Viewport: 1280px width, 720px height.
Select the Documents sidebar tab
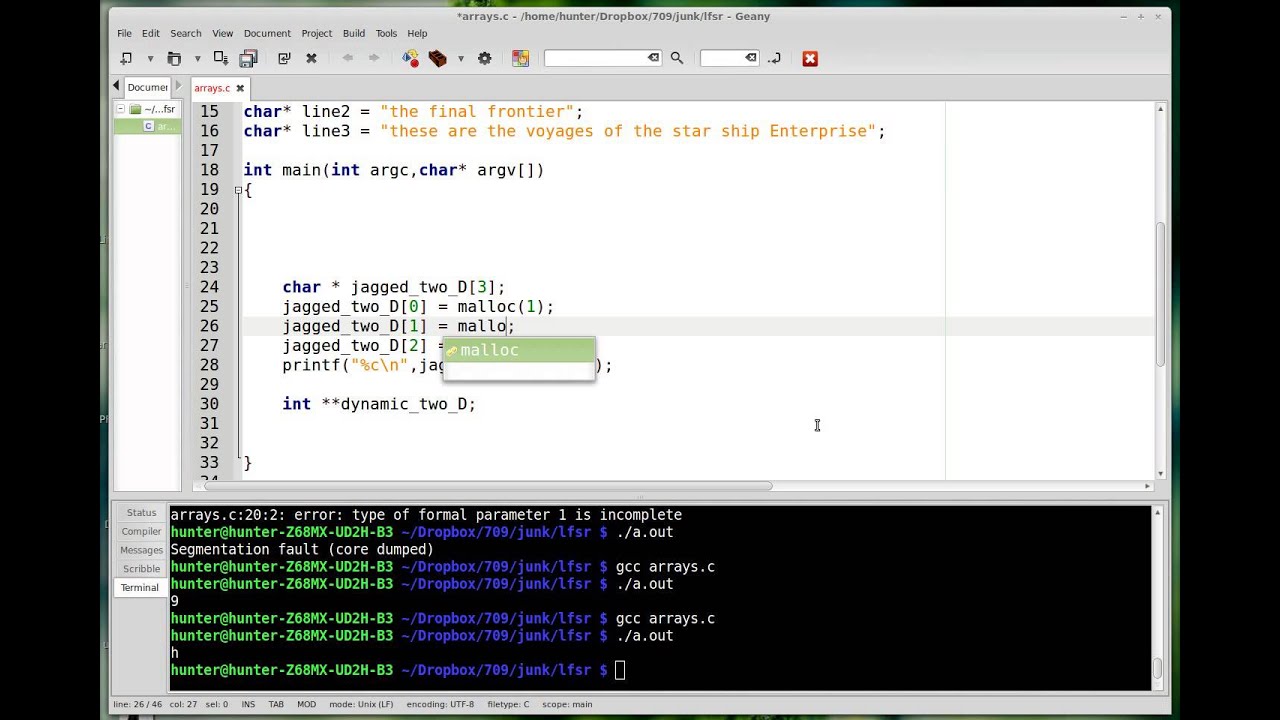(x=147, y=87)
